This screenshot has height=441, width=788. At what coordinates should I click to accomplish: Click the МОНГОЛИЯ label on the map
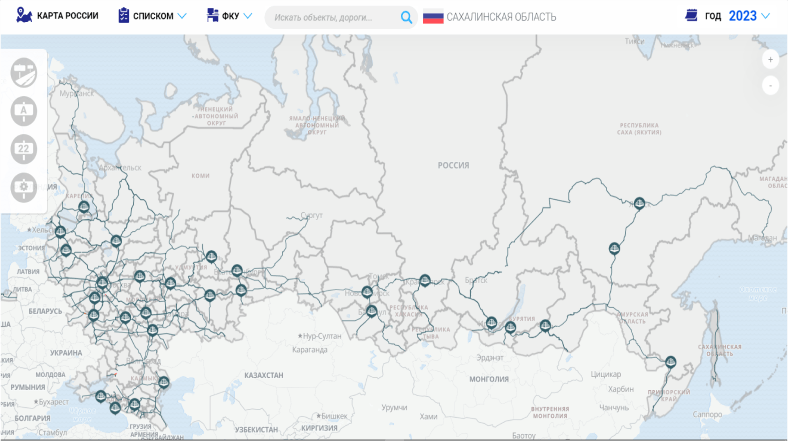[x=489, y=379]
